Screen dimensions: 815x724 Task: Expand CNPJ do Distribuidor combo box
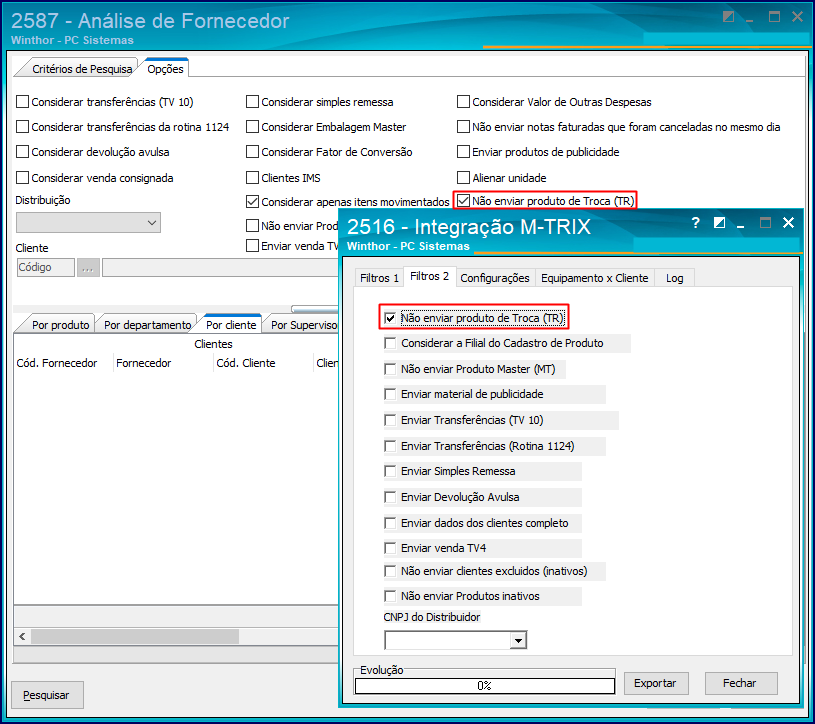click(518, 640)
